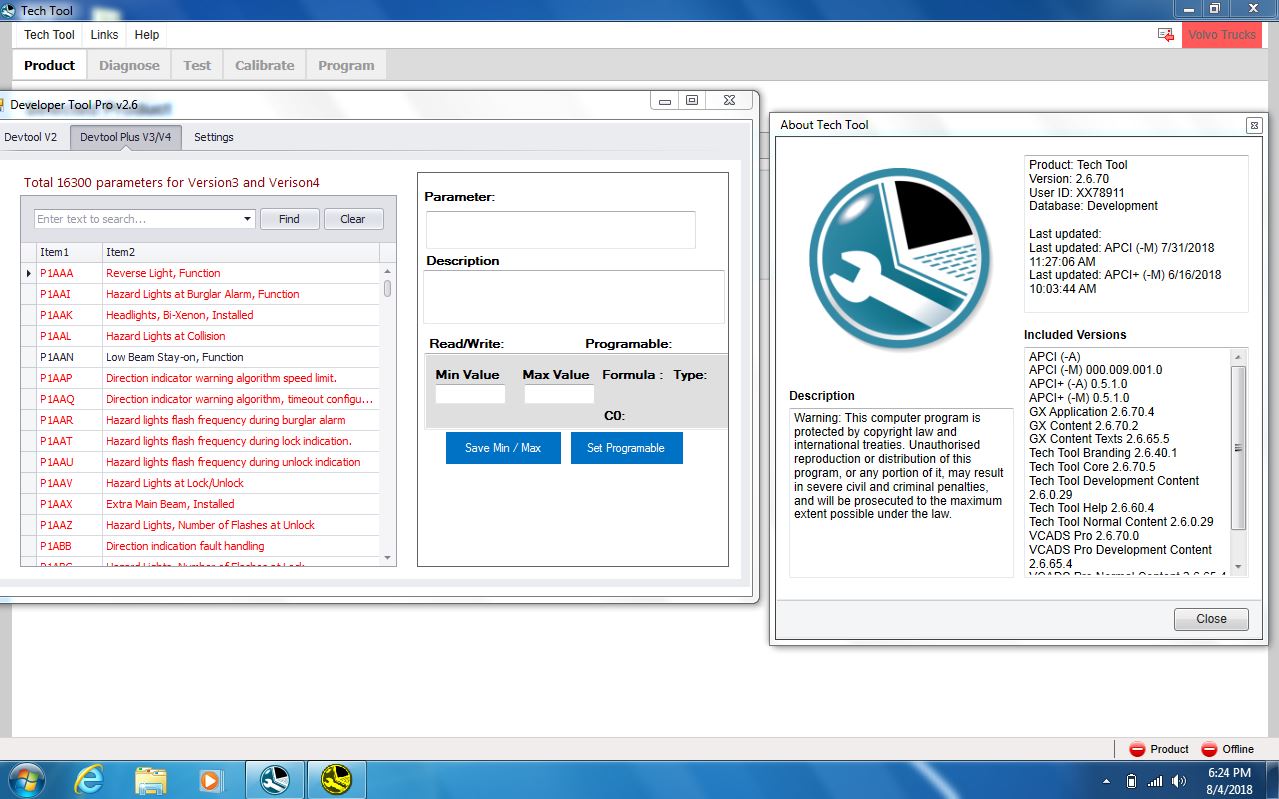1279x799 pixels.
Task: Select row P1AAR flash frequency during burglar alarm
Action: pos(200,420)
